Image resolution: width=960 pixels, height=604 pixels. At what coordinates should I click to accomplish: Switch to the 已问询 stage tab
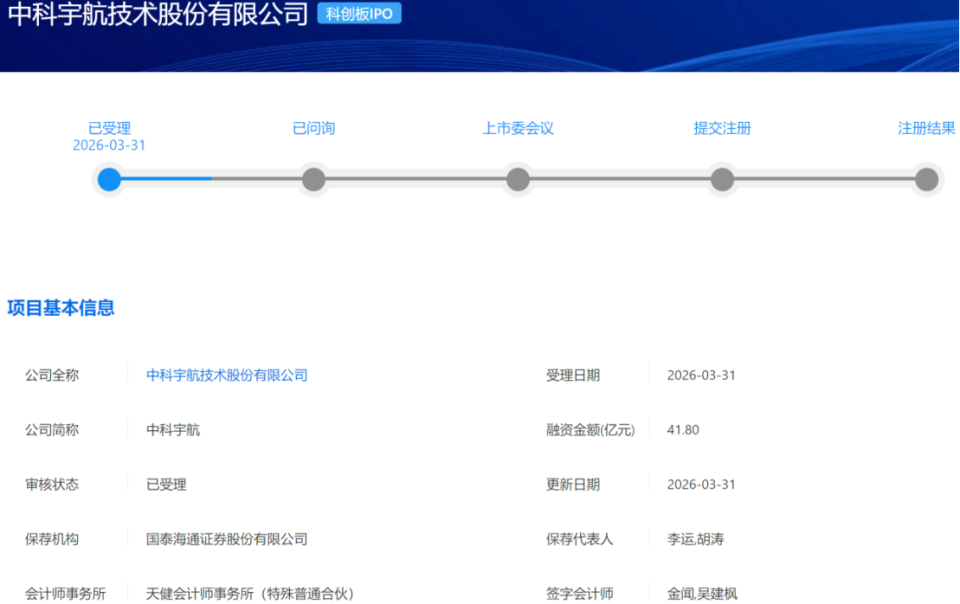click(313, 128)
